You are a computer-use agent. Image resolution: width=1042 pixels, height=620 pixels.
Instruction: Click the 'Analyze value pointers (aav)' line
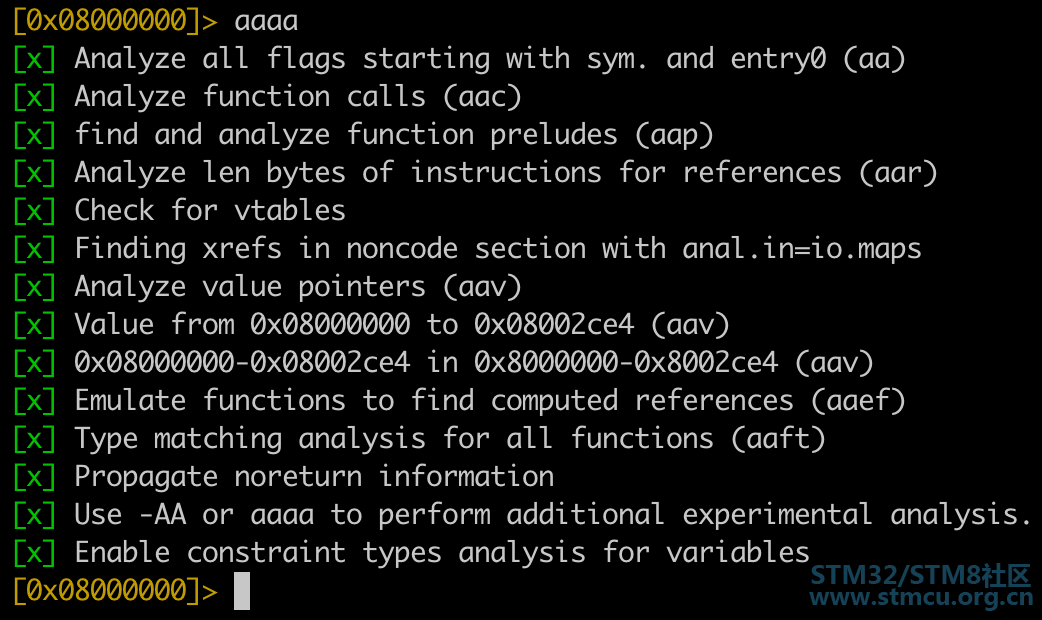pos(298,286)
